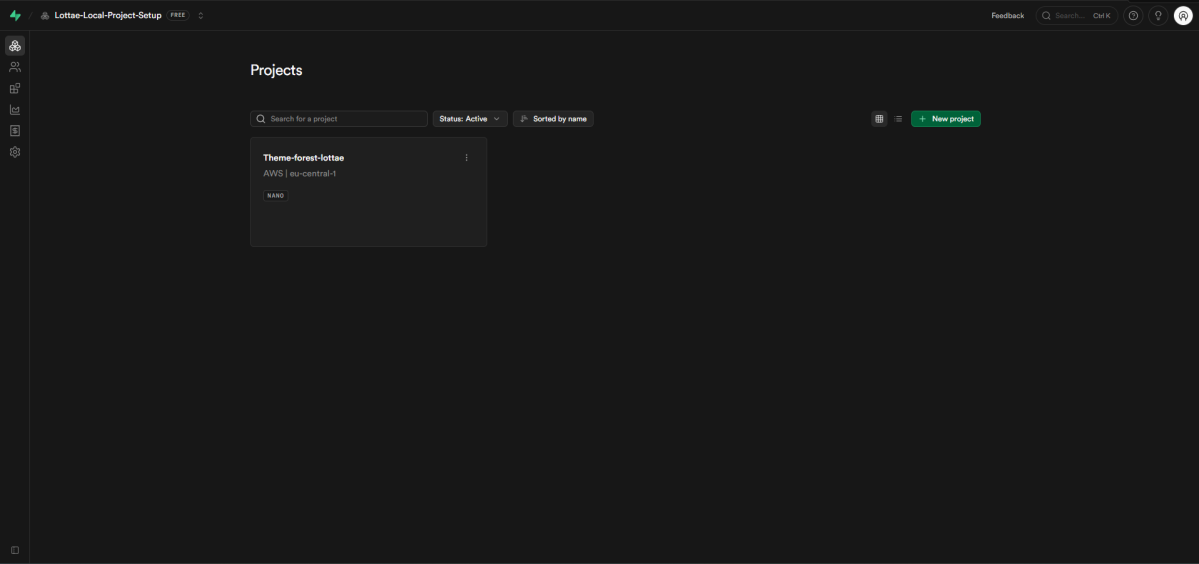This screenshot has width=1199, height=564.
Task: Open the global Search Ctrl K box
Action: click(1077, 15)
